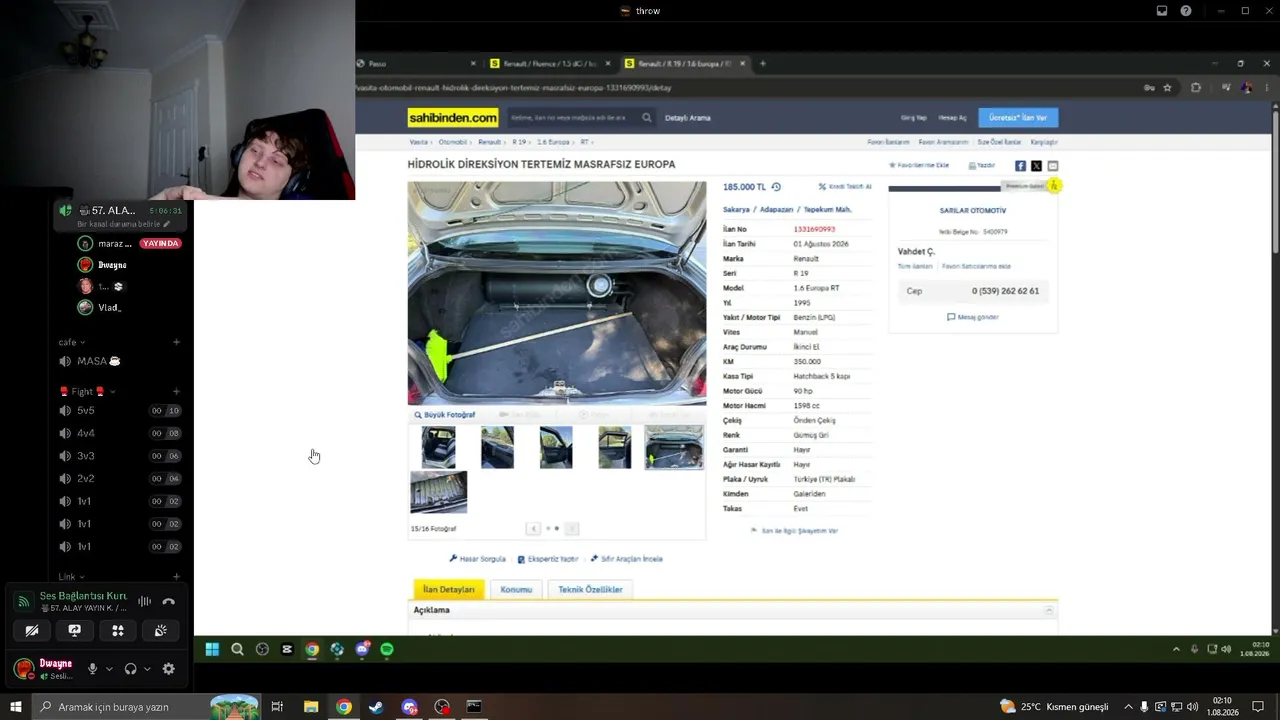Image resolution: width=1280 pixels, height=720 pixels.
Task: Toggle Discord headphone deafen
Action: [130, 669]
